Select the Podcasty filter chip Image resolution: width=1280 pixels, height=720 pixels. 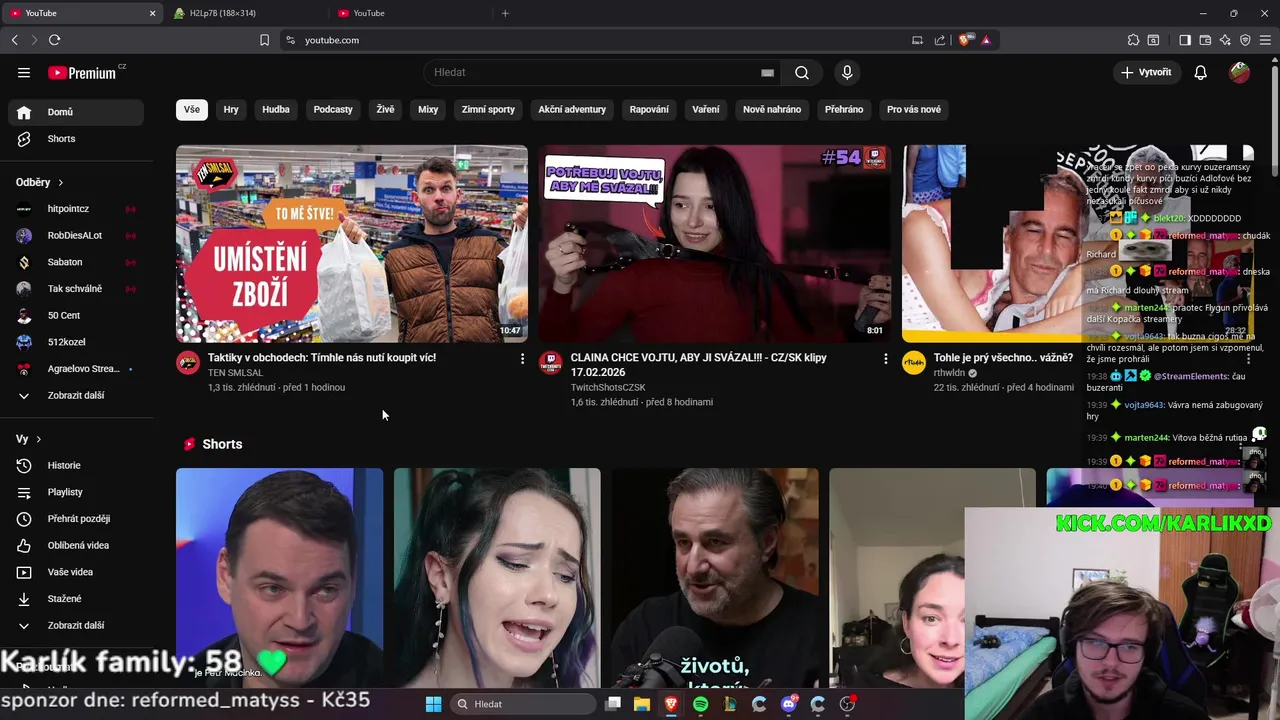(x=333, y=109)
